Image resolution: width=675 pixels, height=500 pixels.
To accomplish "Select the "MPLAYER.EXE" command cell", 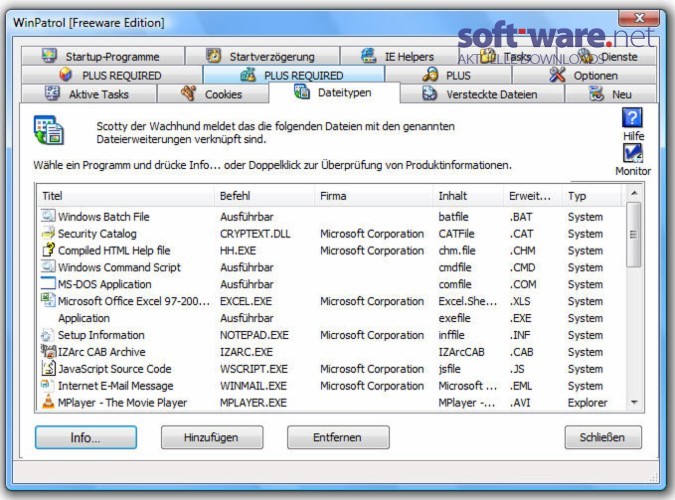I will [x=253, y=402].
